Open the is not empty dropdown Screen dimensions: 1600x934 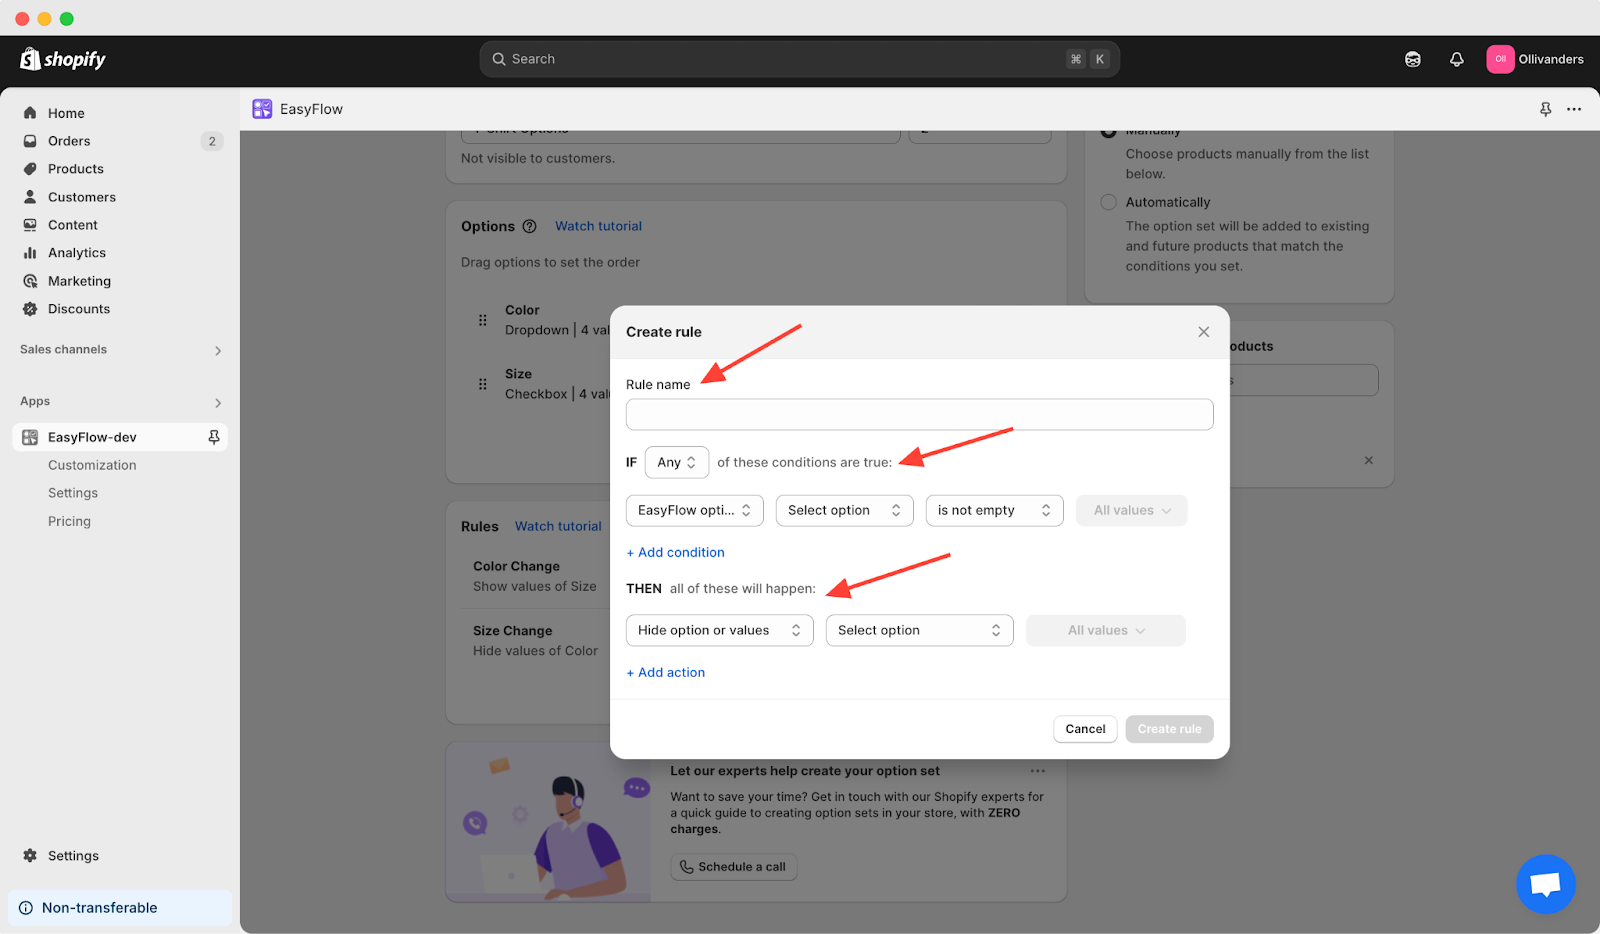[995, 510]
